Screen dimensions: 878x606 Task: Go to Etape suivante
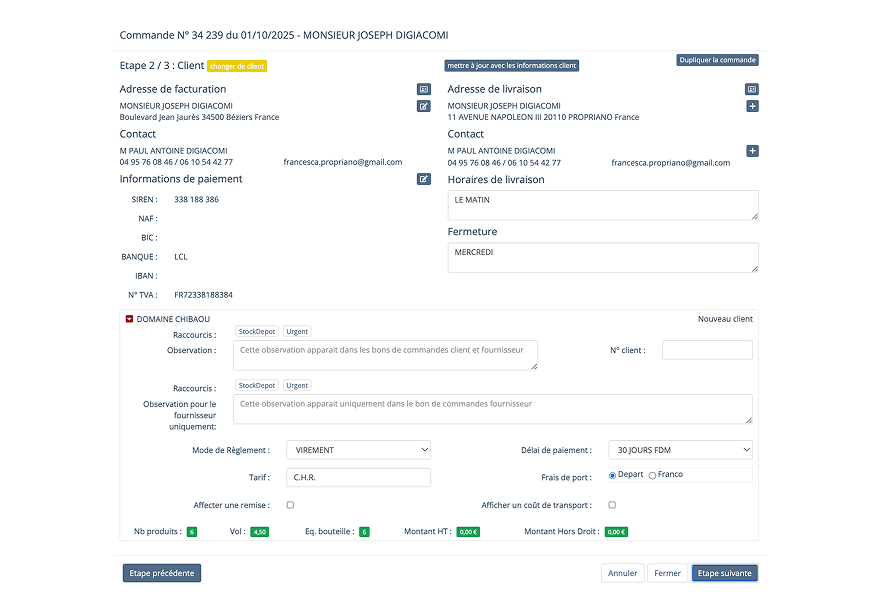[724, 573]
